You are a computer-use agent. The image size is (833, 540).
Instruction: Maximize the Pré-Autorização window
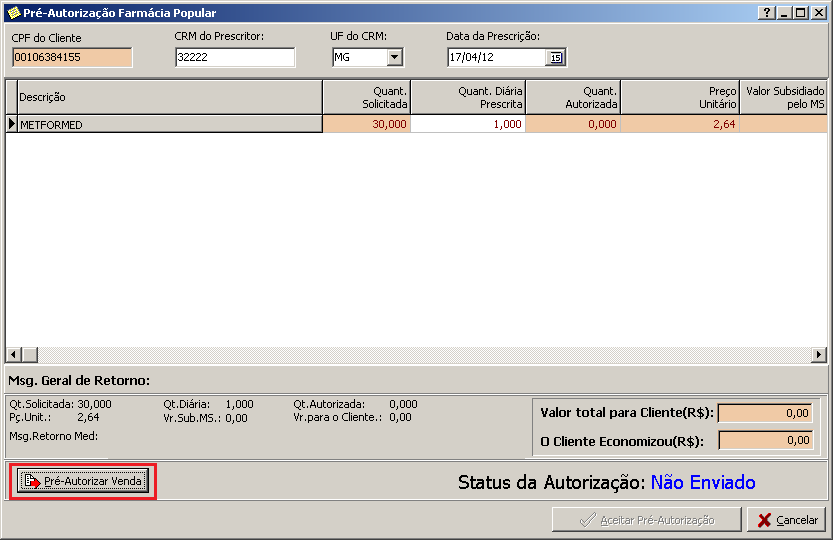(x=801, y=13)
